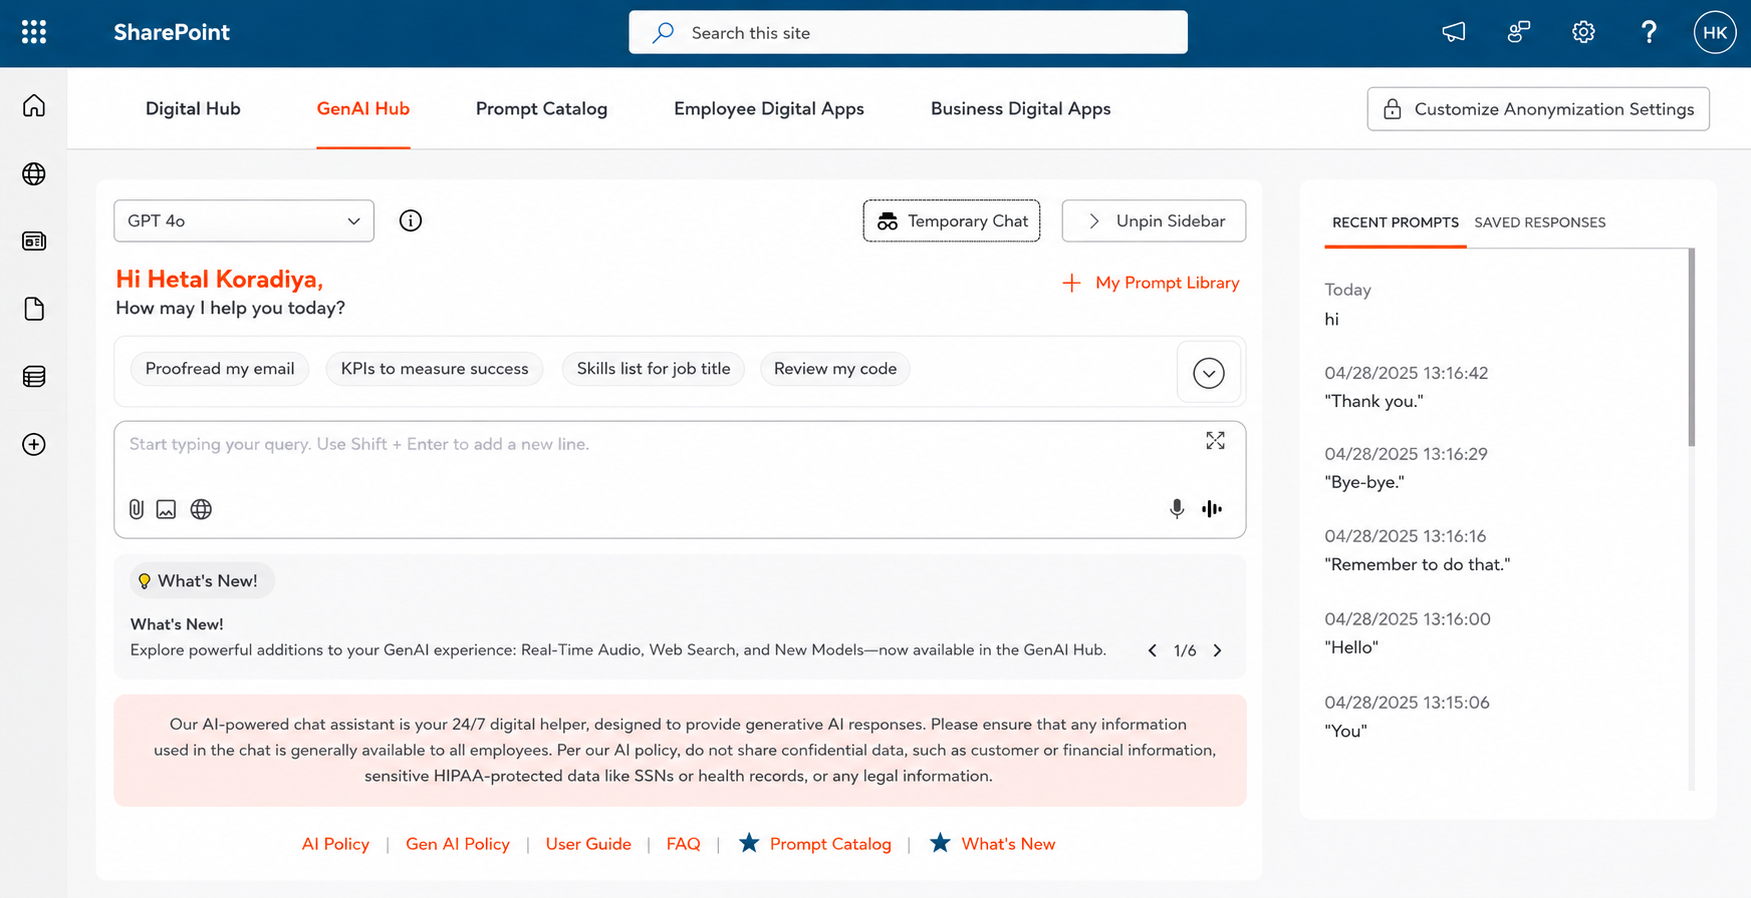Viewport: 1751px width, 898px height.
Task: Open the connections network icon in header
Action: click(x=1518, y=32)
